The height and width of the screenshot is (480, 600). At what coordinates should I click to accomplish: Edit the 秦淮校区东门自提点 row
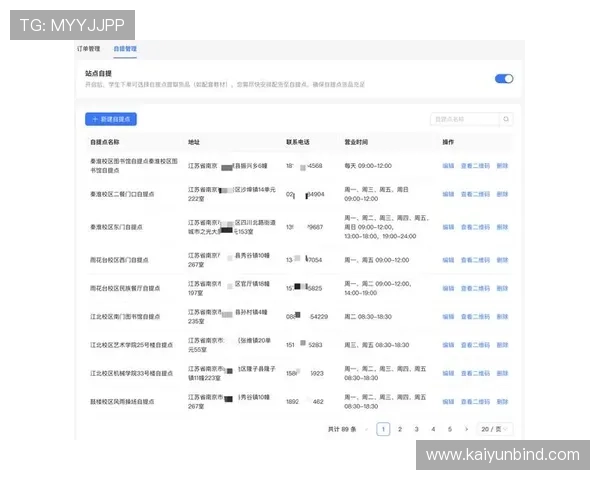point(448,227)
